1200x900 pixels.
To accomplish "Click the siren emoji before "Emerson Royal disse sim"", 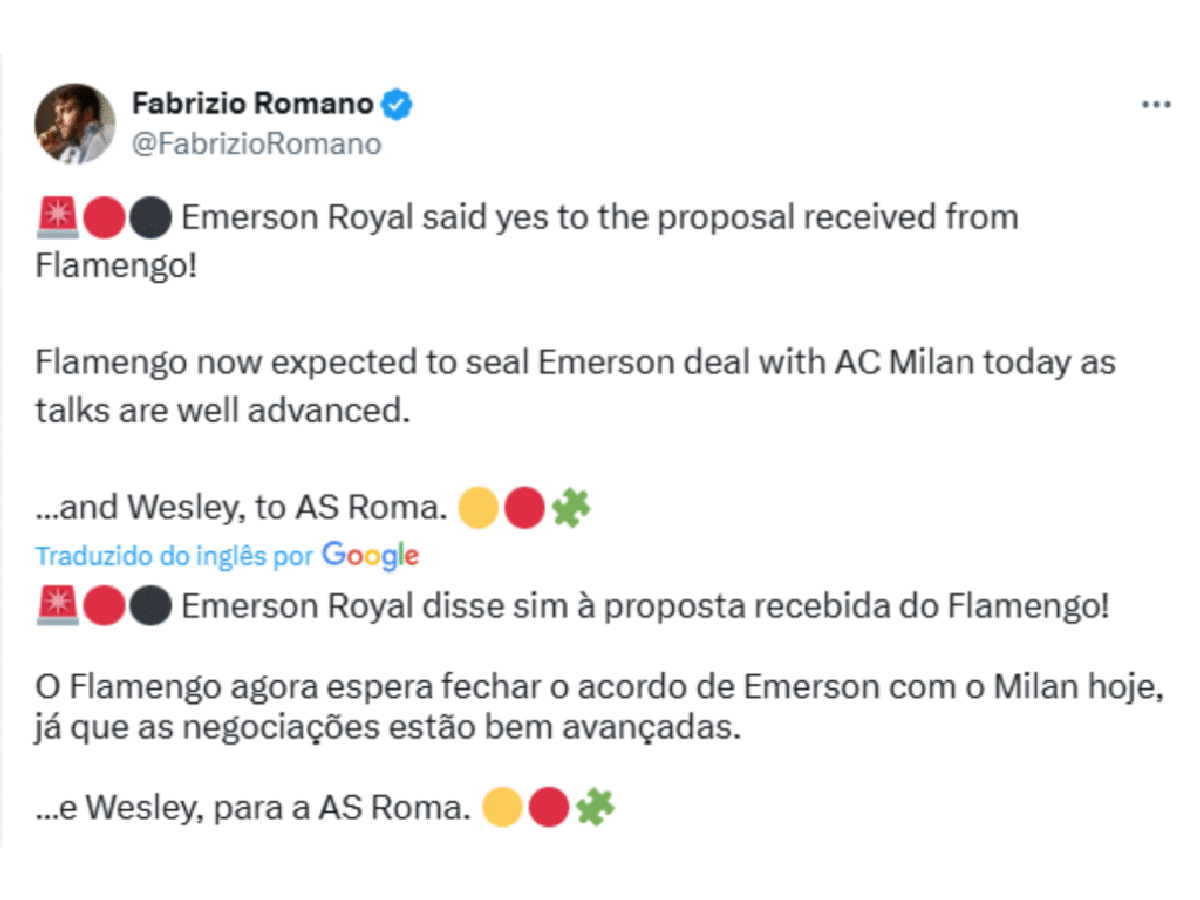I will click(x=55, y=607).
